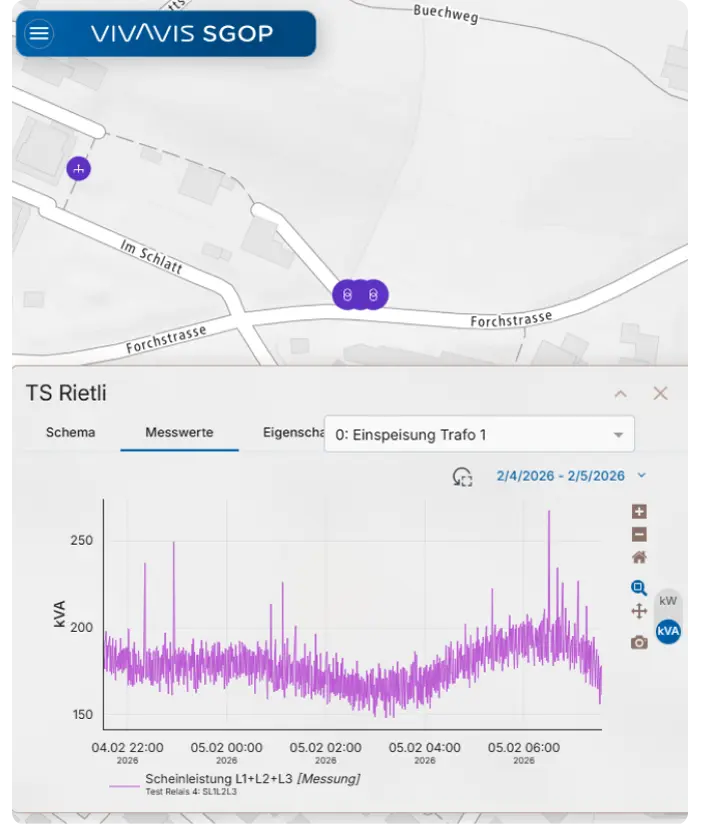Click the 05.02 00:00 axis label
Screen dimensions: 701x825
pyautogui.click(x=226, y=748)
